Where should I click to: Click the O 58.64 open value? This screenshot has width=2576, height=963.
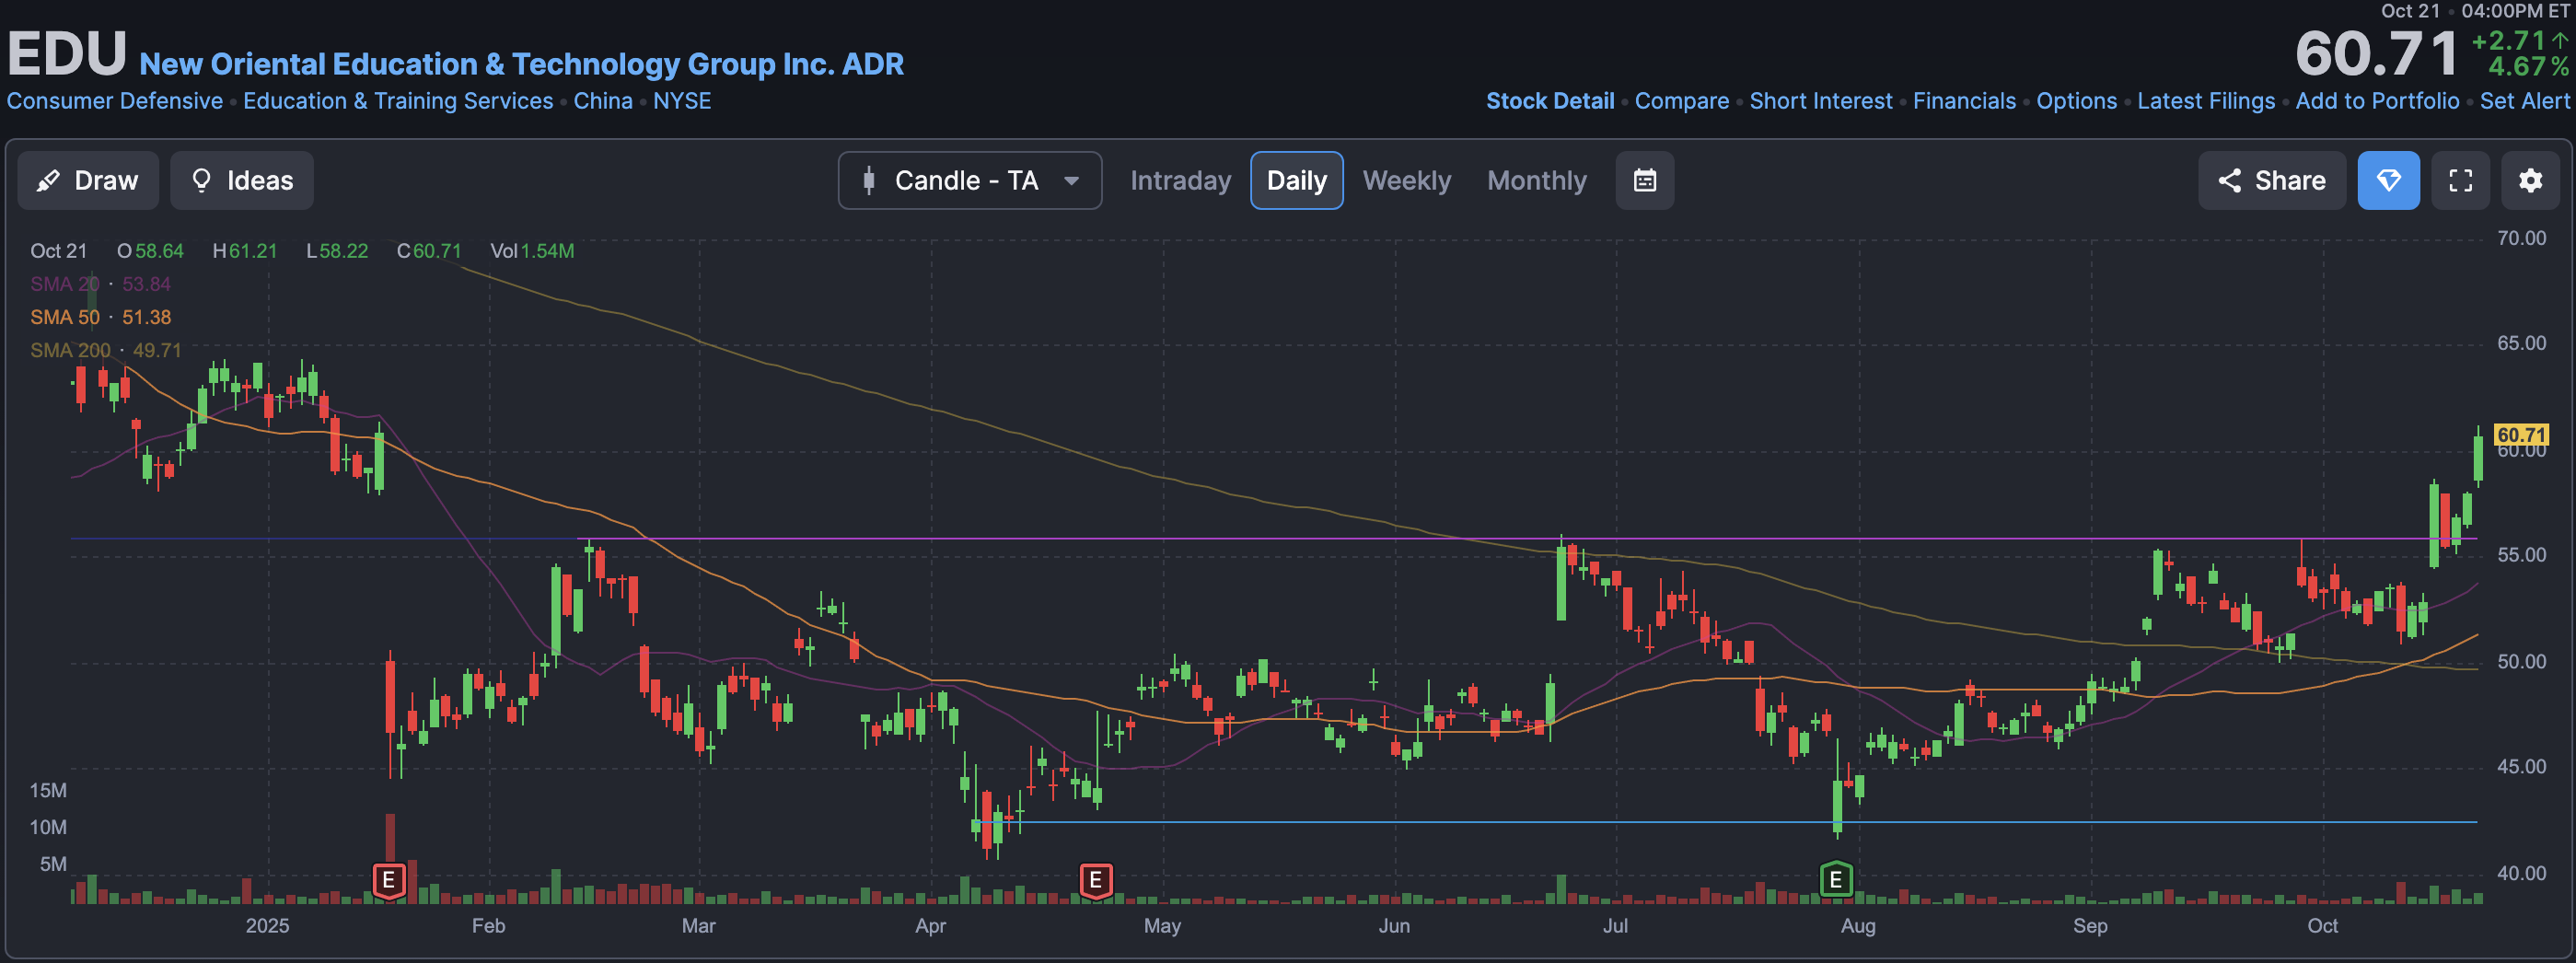150,251
